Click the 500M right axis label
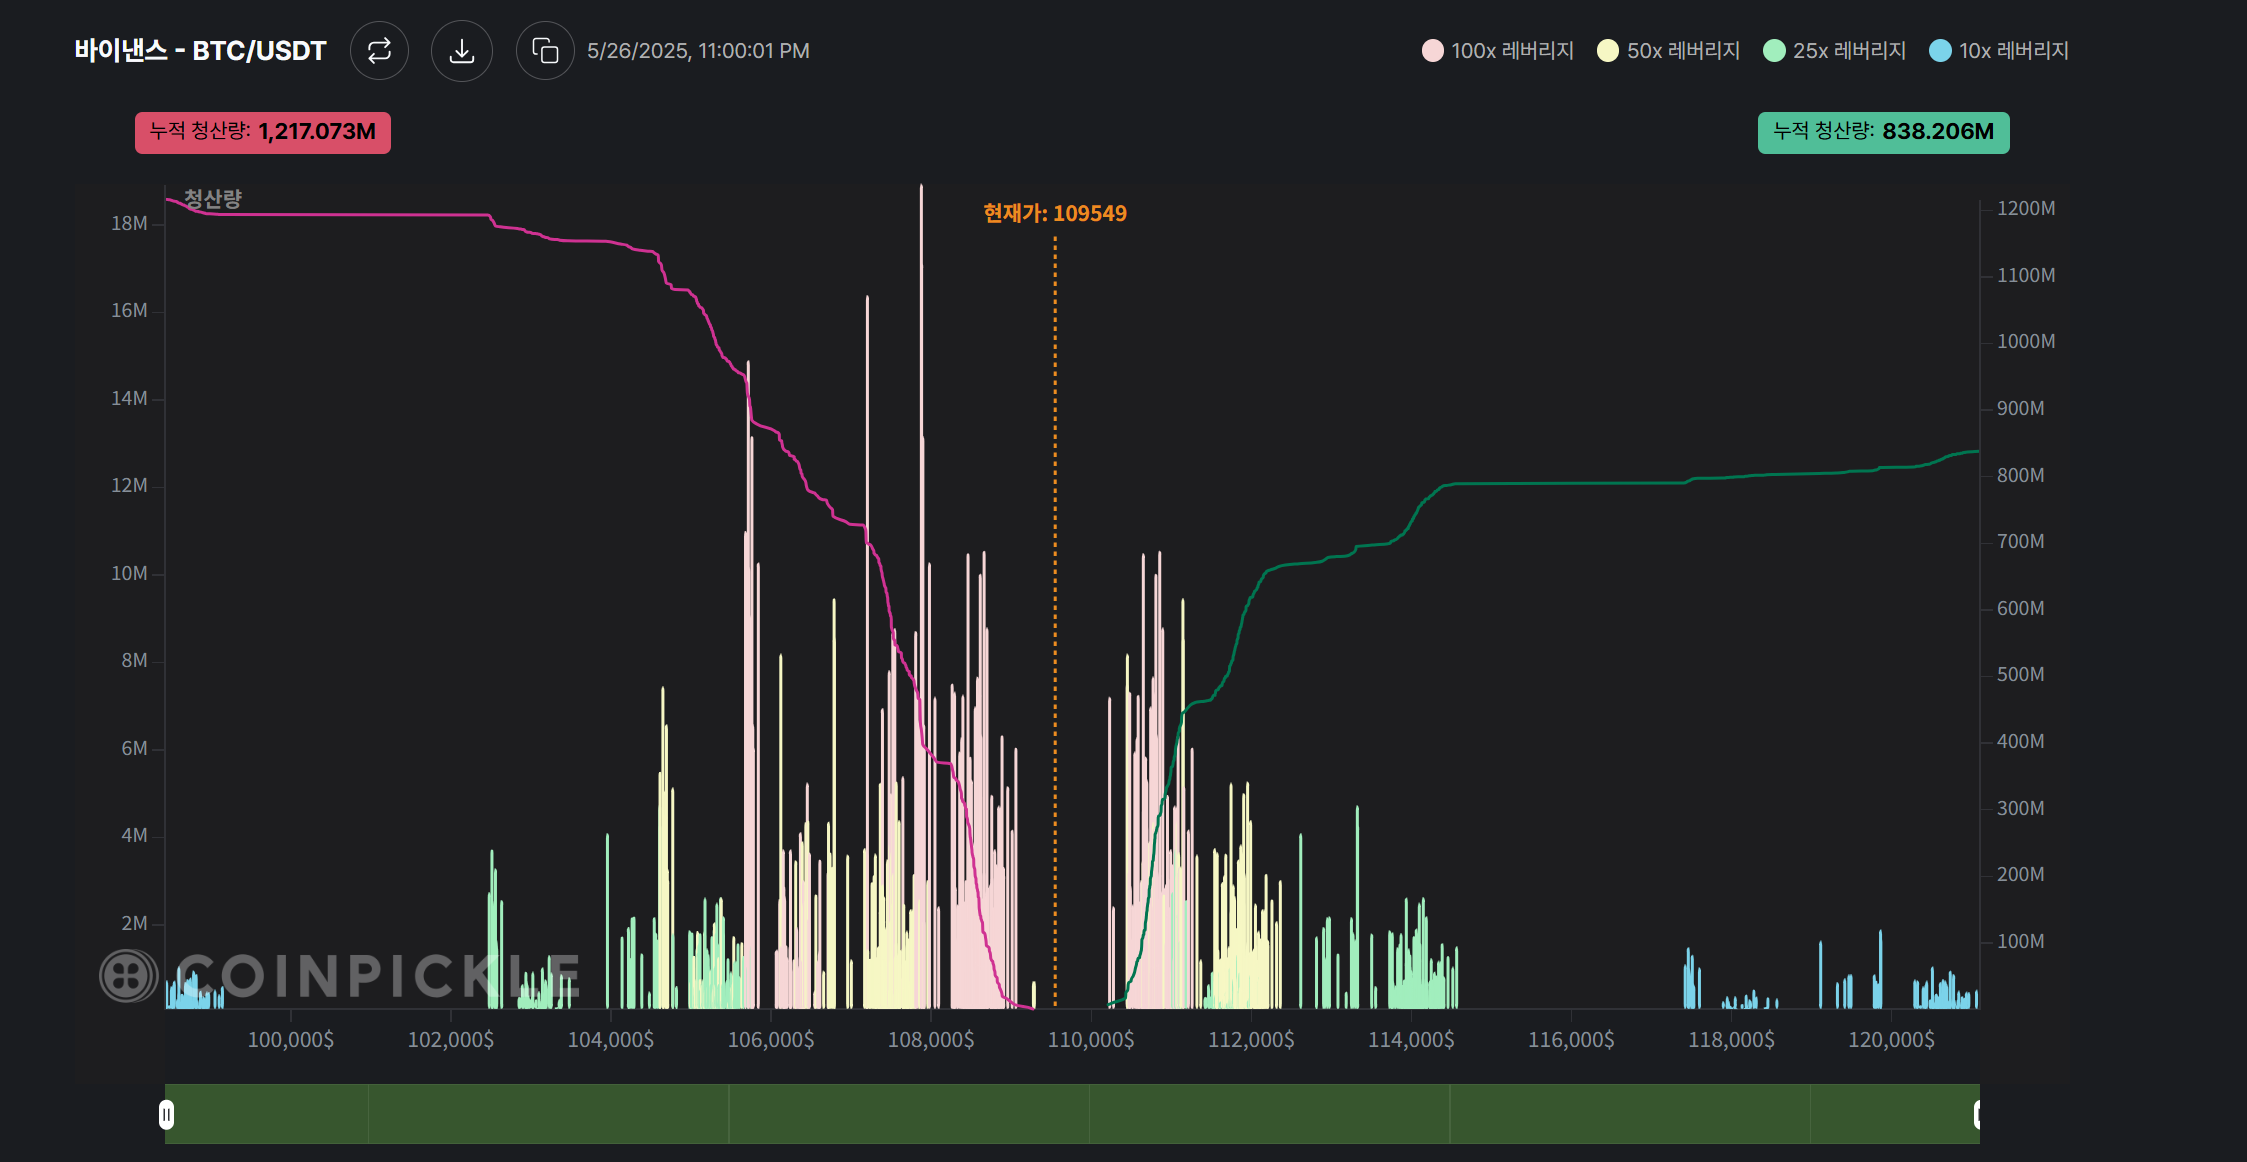 click(2020, 675)
